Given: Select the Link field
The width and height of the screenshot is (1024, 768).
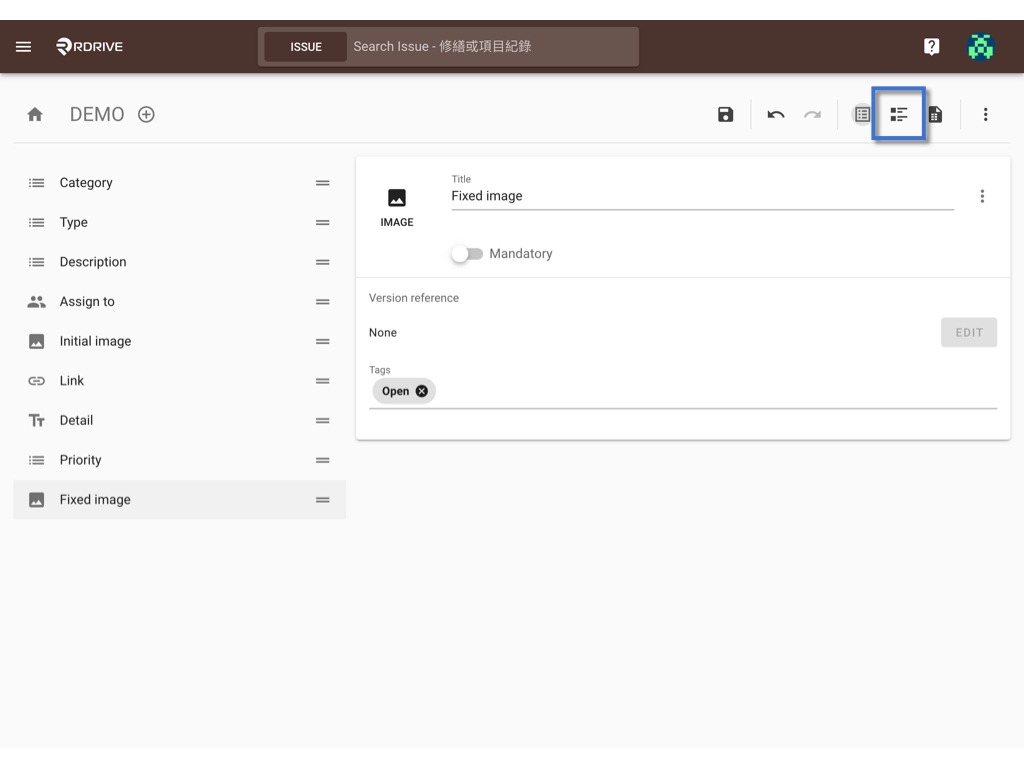Looking at the screenshot, I should [x=180, y=381].
